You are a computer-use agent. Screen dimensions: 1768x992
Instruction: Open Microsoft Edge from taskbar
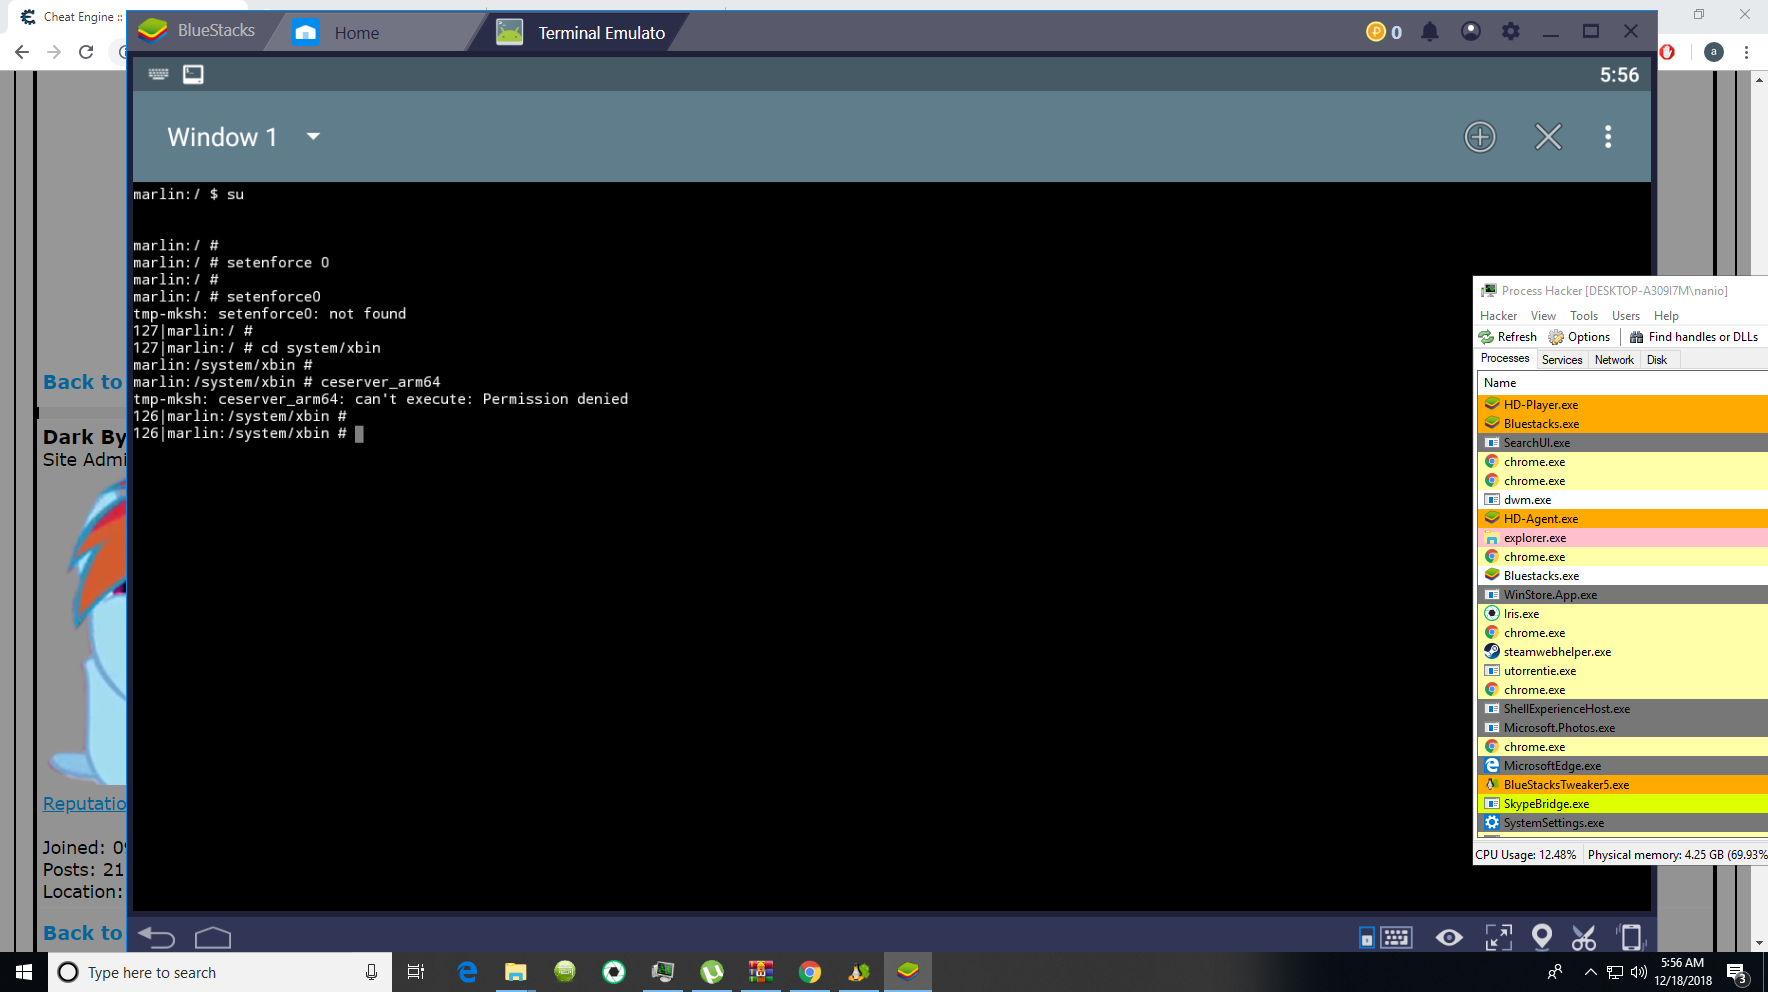click(467, 972)
